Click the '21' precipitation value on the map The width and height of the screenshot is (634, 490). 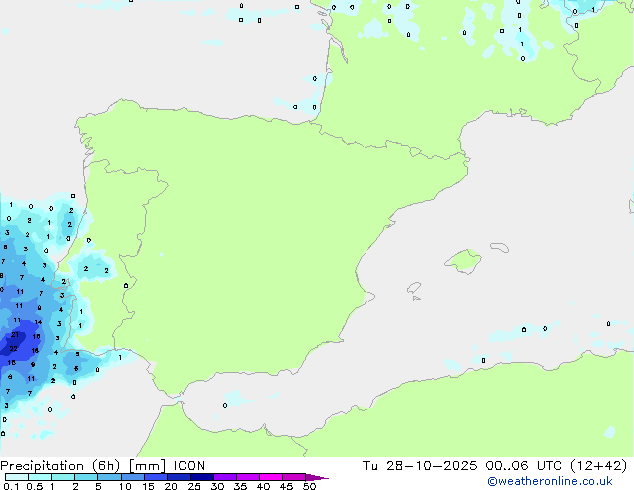[x=15, y=334]
